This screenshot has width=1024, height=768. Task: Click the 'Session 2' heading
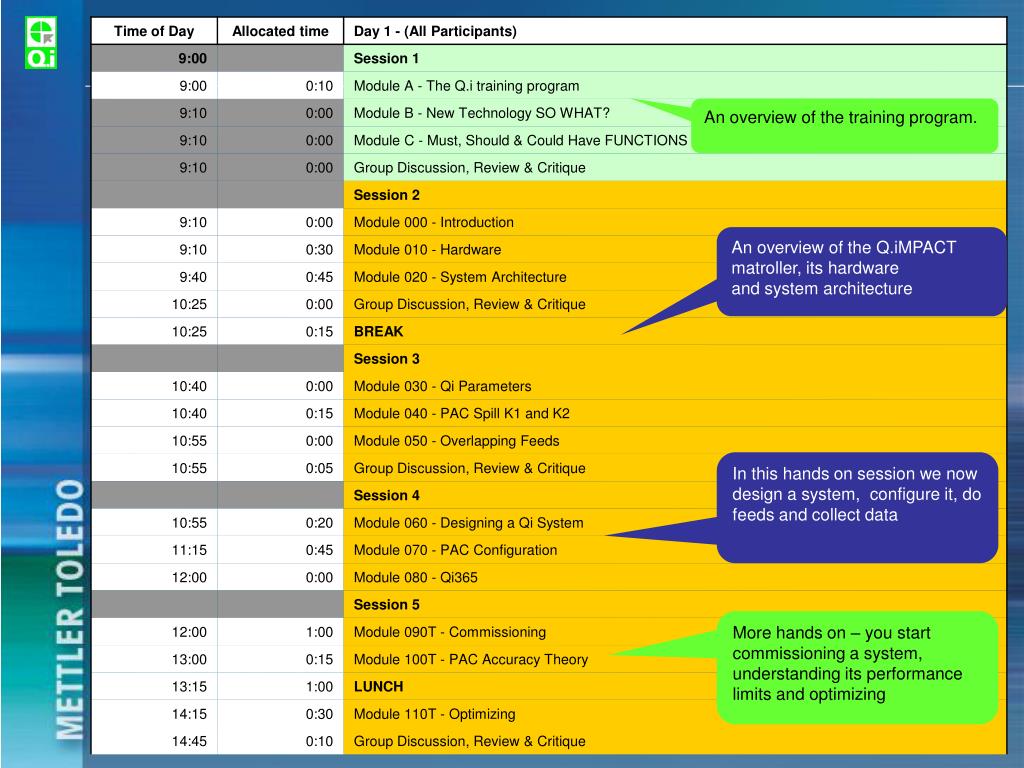387,195
